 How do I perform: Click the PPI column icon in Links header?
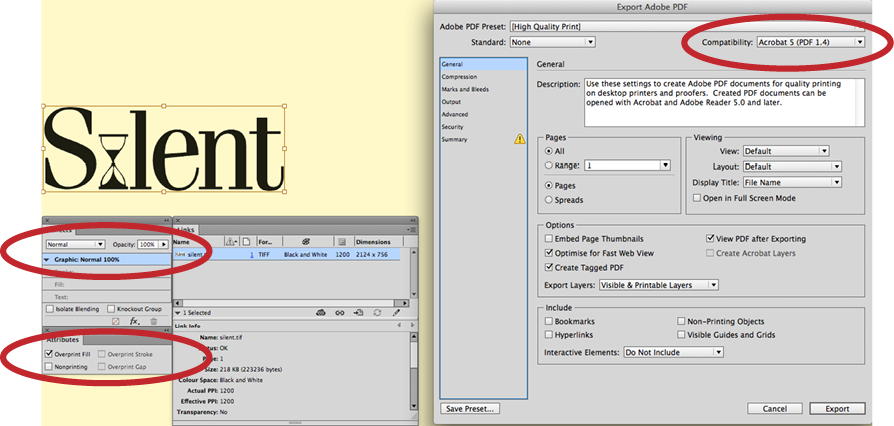(x=342, y=242)
